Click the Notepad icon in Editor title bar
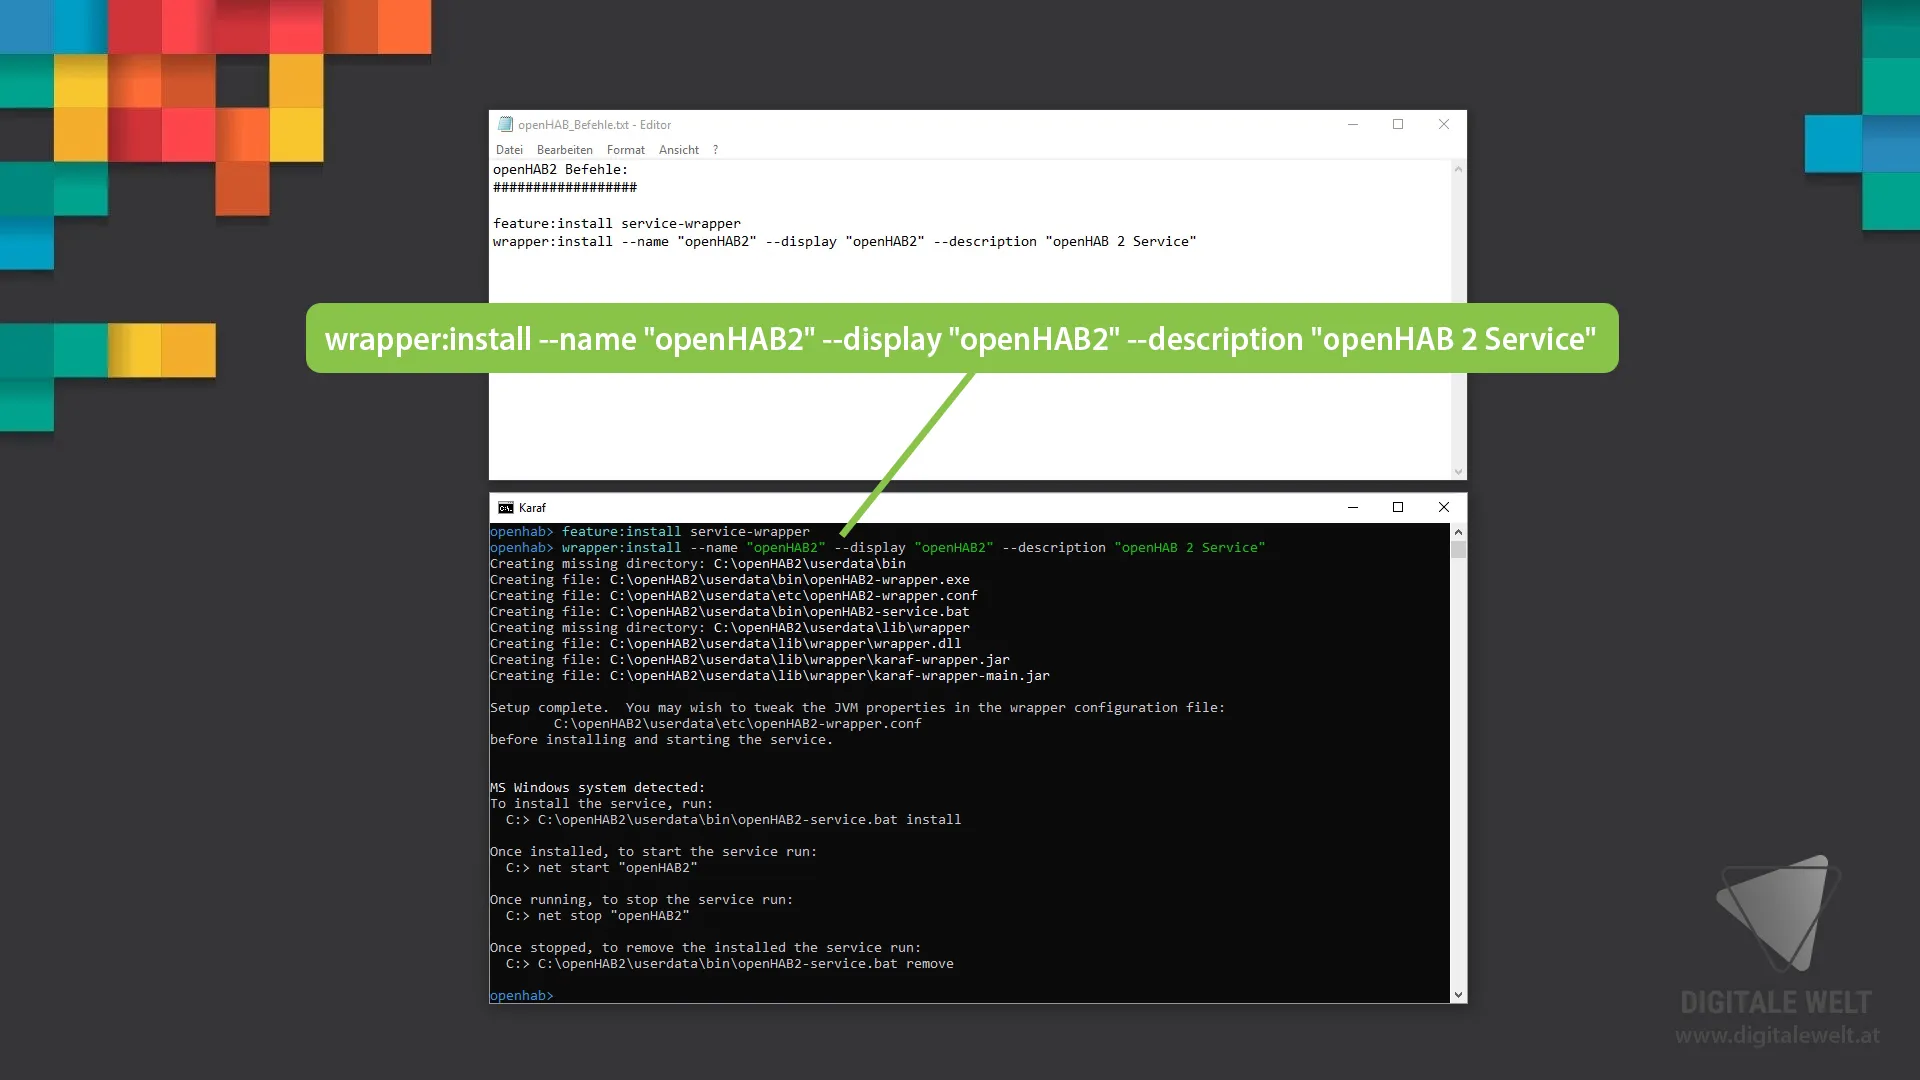This screenshot has height=1080, width=1920. [x=505, y=125]
